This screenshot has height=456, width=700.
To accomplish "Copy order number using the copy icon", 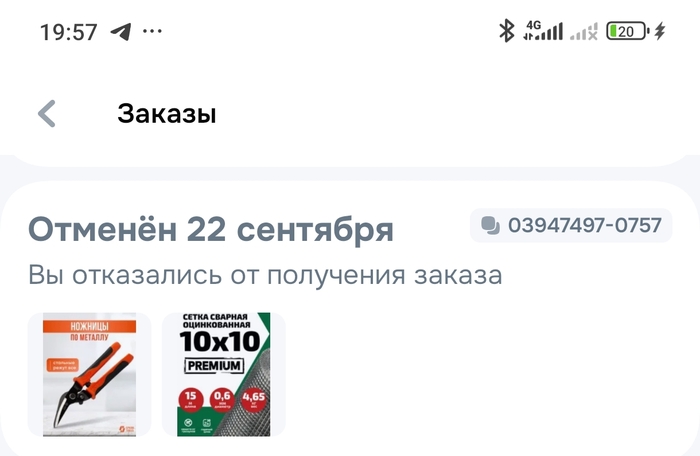I will click(491, 226).
